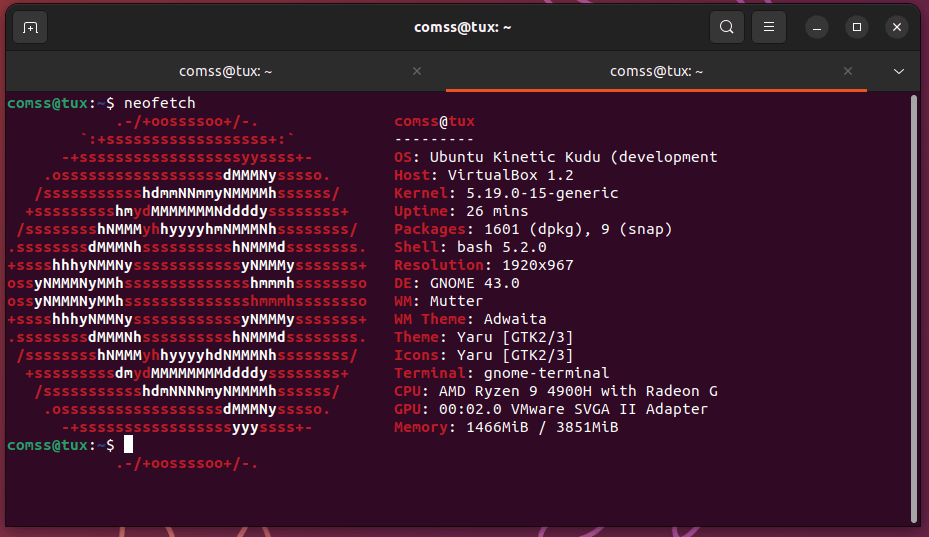Minimize the terminal window
Image resolution: width=929 pixels, height=537 pixels.
[816, 27]
